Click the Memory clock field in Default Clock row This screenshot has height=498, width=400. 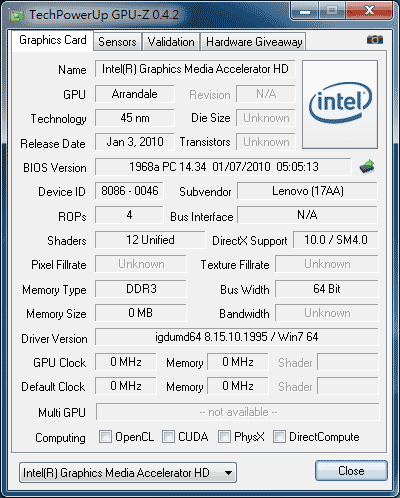point(238,386)
